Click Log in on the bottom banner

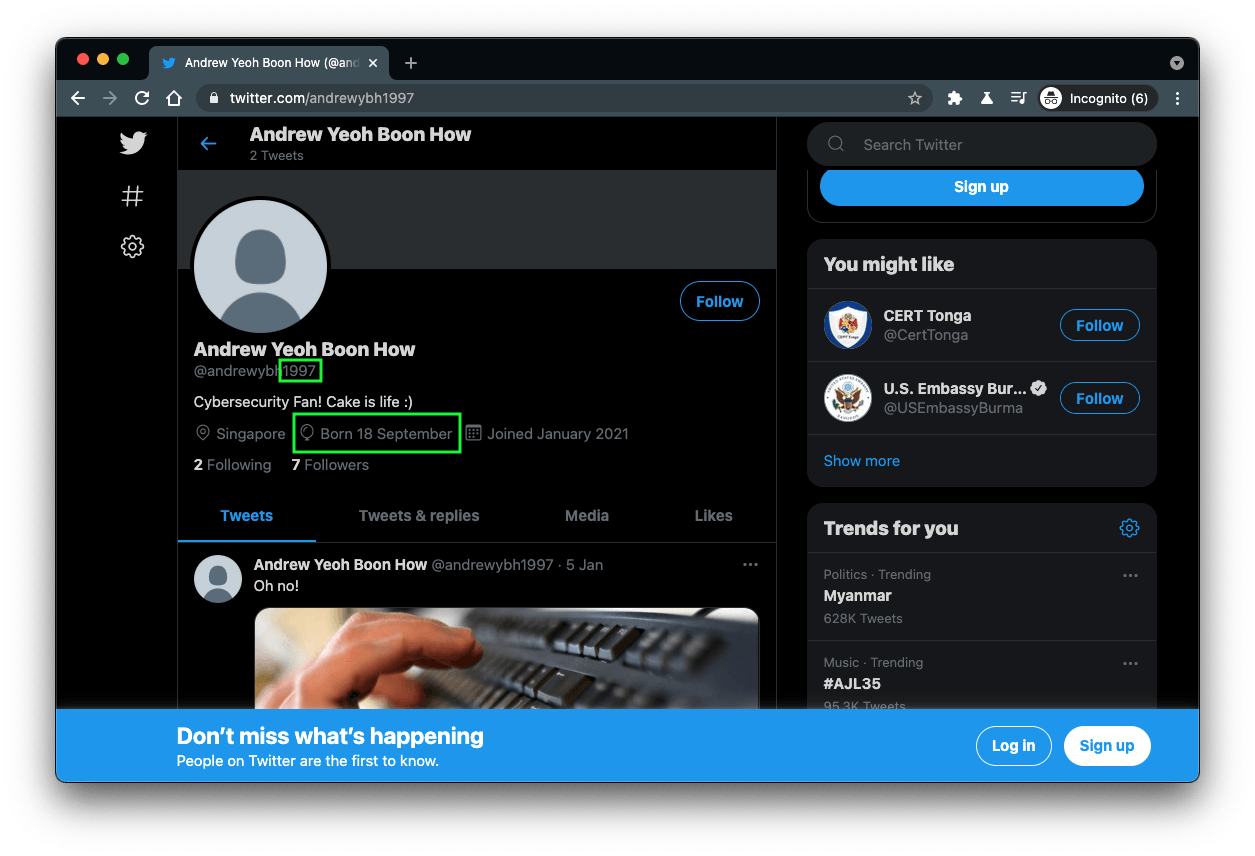pos(1013,746)
